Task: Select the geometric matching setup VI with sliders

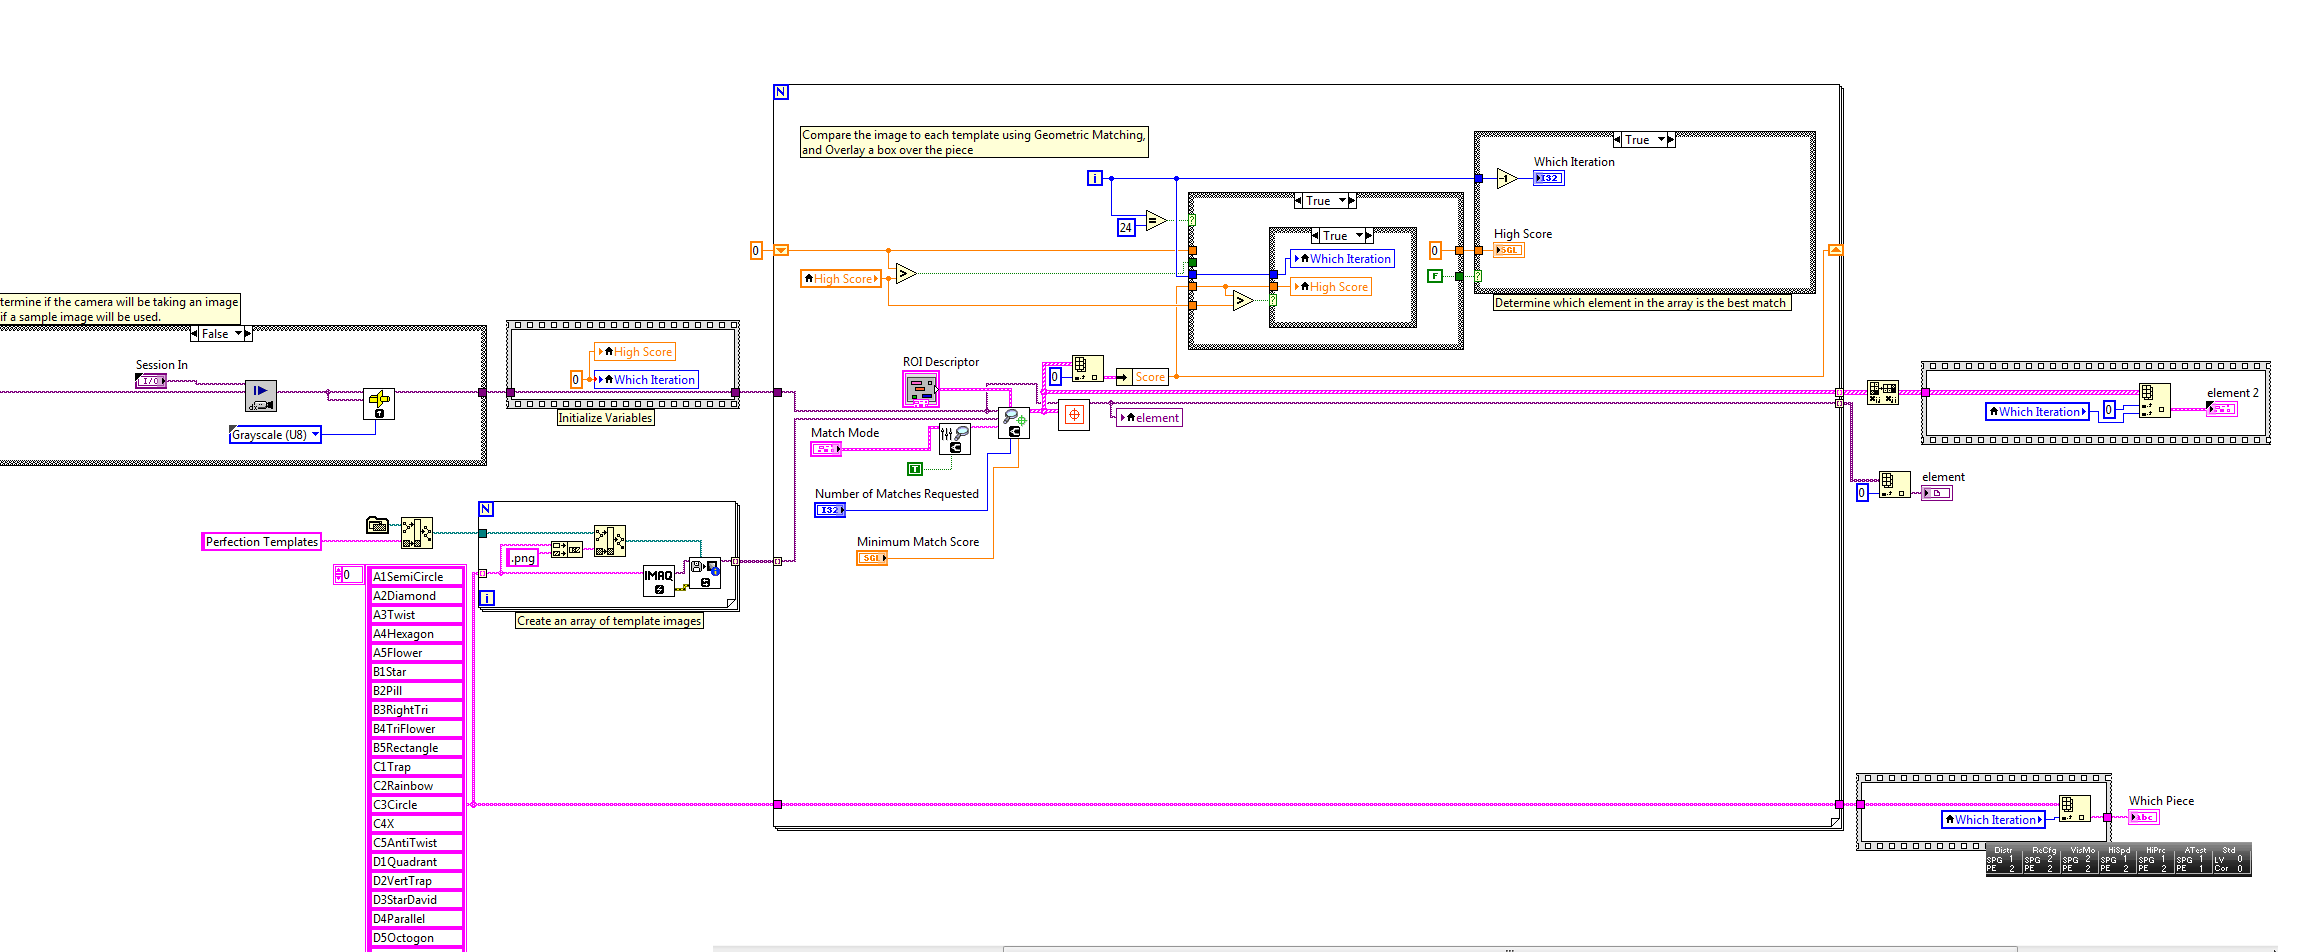Action: coord(955,440)
